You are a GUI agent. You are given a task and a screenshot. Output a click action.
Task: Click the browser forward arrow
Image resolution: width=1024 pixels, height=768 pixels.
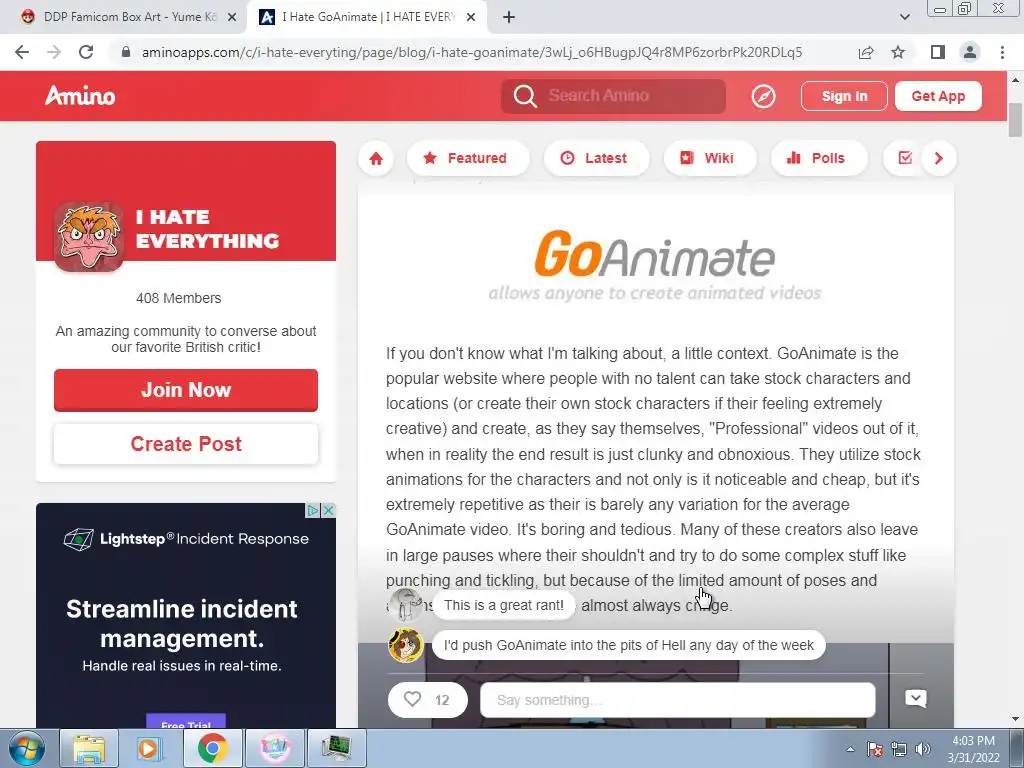click(54, 52)
